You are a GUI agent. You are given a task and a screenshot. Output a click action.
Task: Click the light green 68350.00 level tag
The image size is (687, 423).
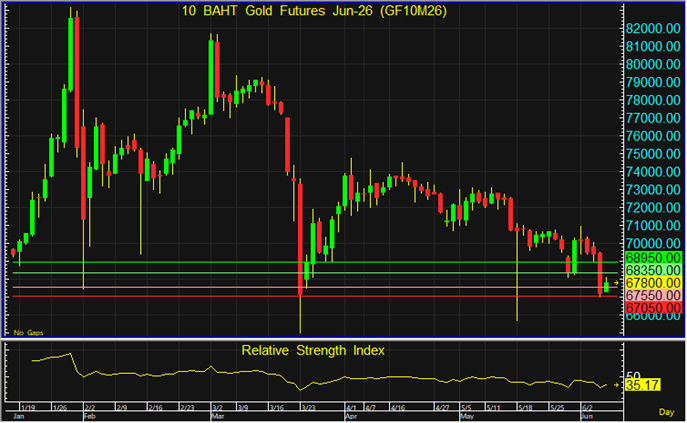point(653,270)
